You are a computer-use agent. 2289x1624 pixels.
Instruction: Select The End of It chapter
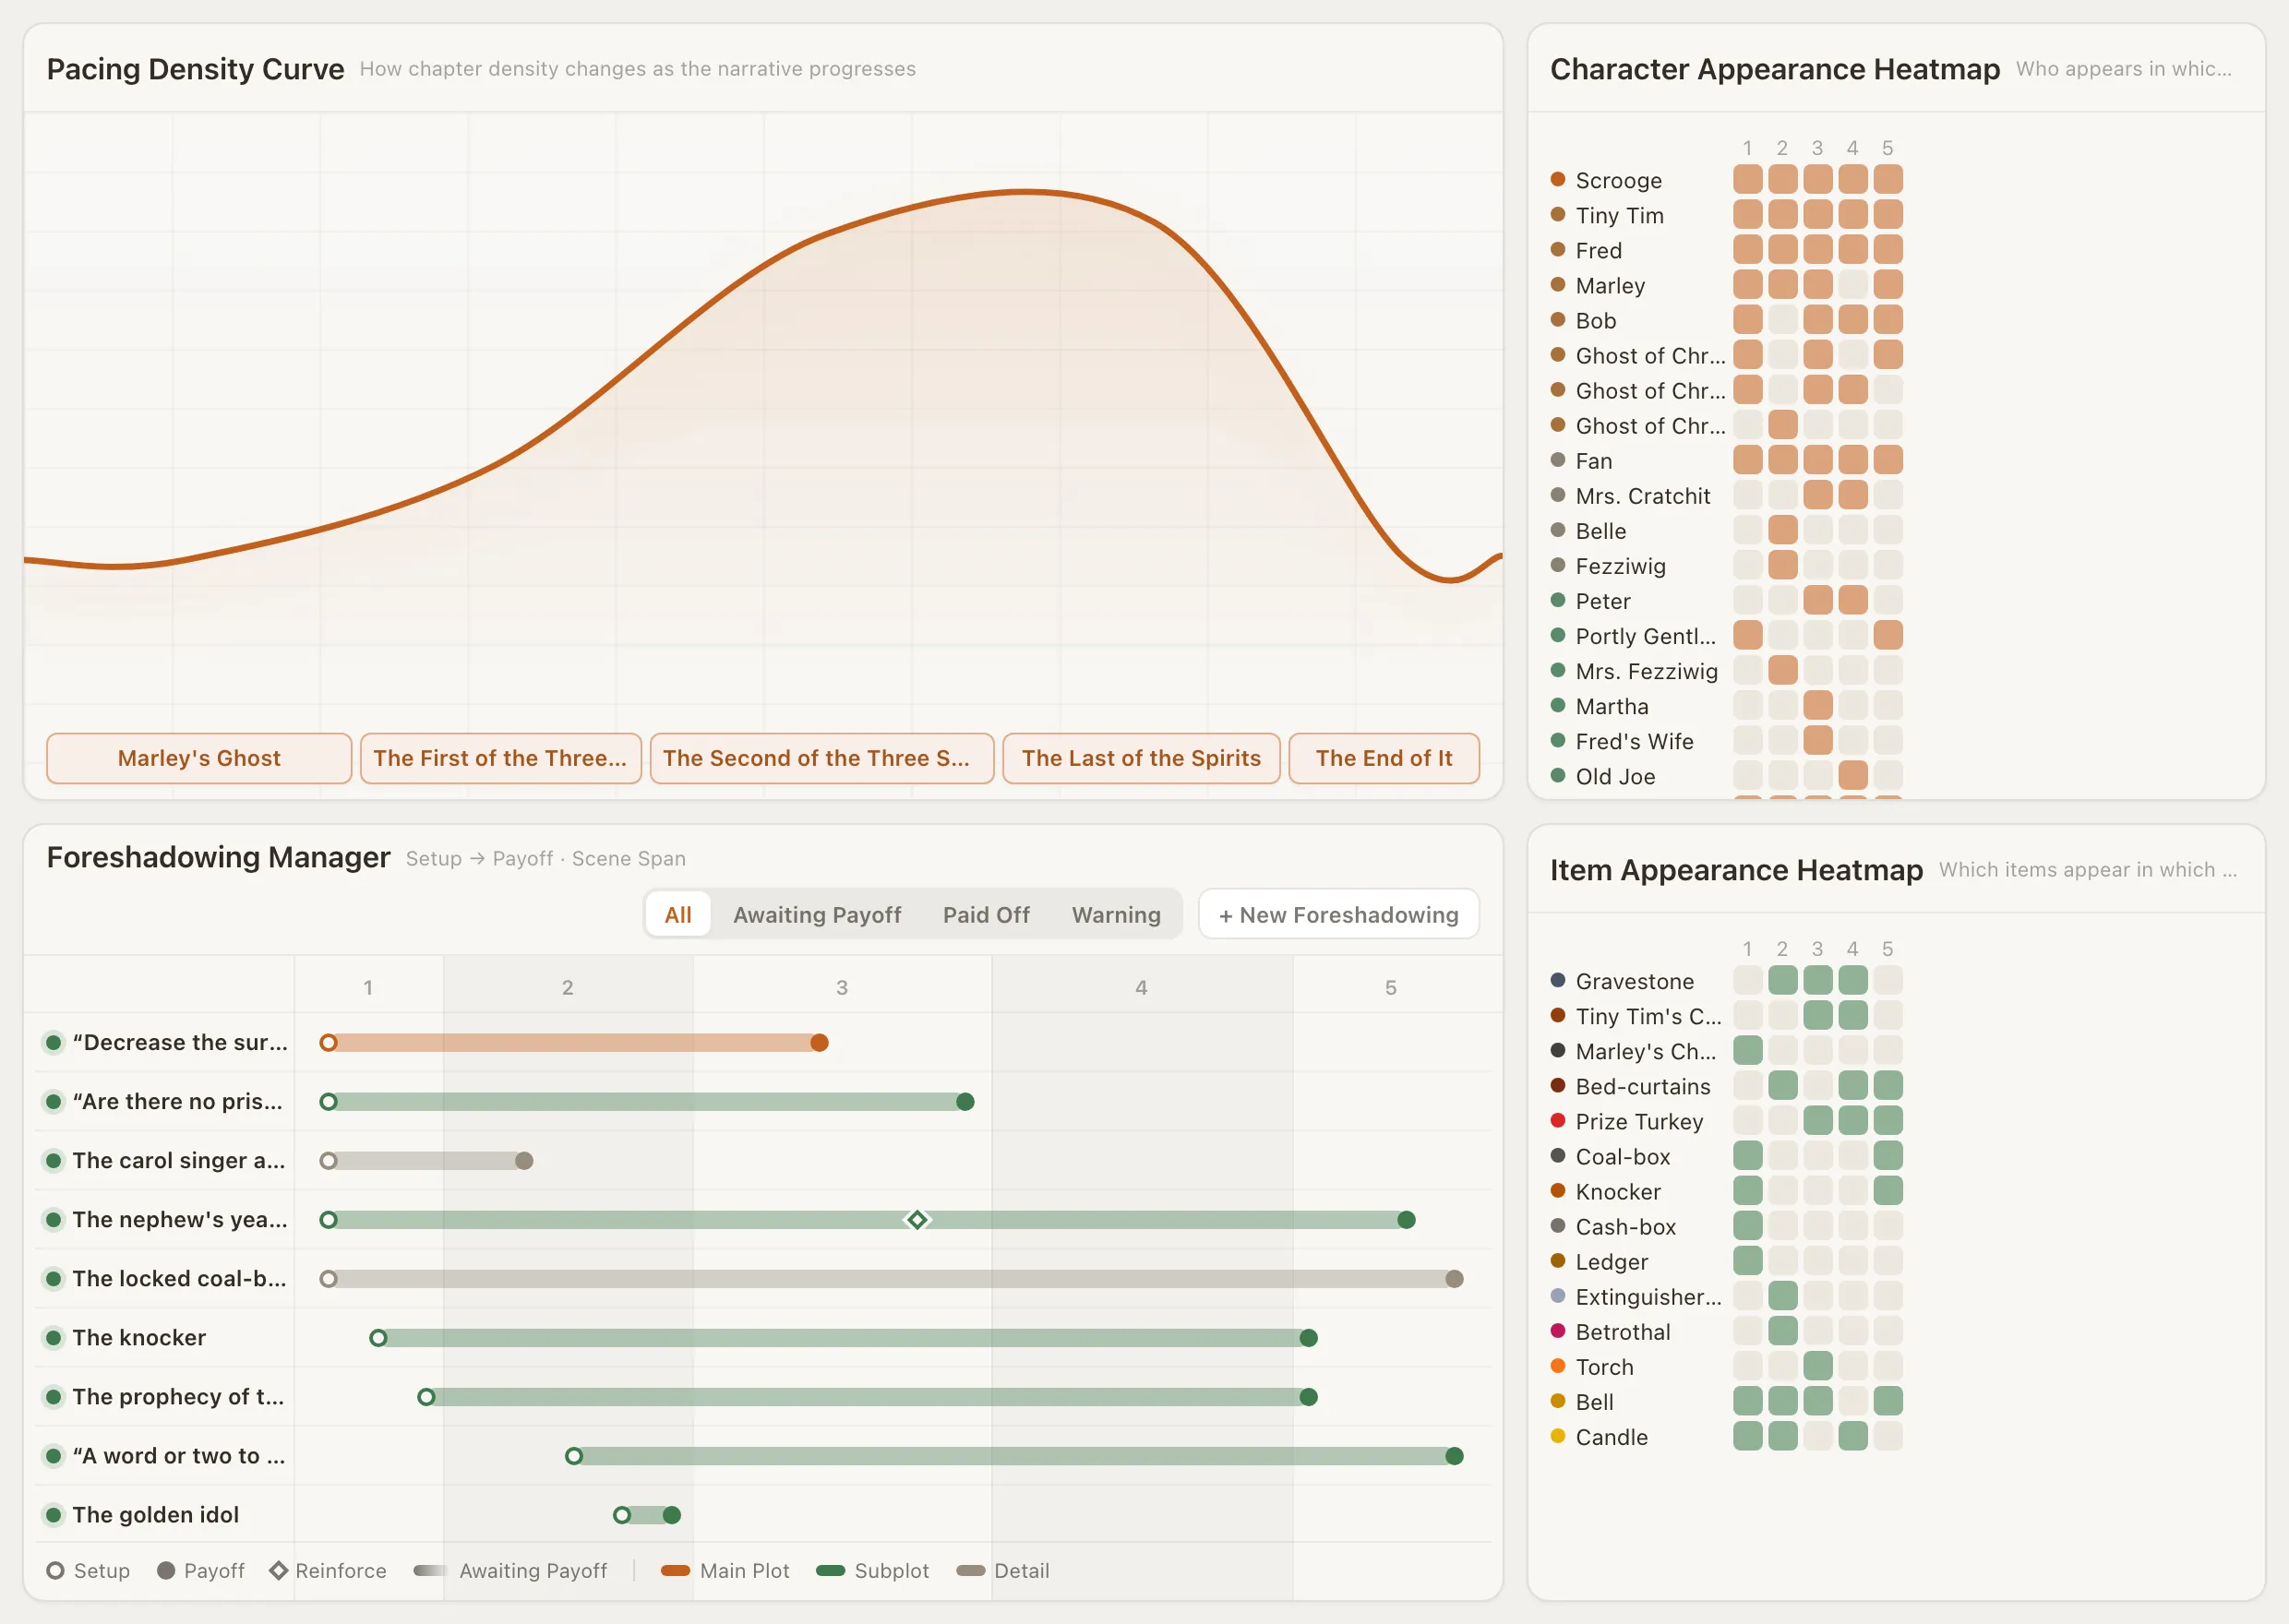(x=1384, y=758)
